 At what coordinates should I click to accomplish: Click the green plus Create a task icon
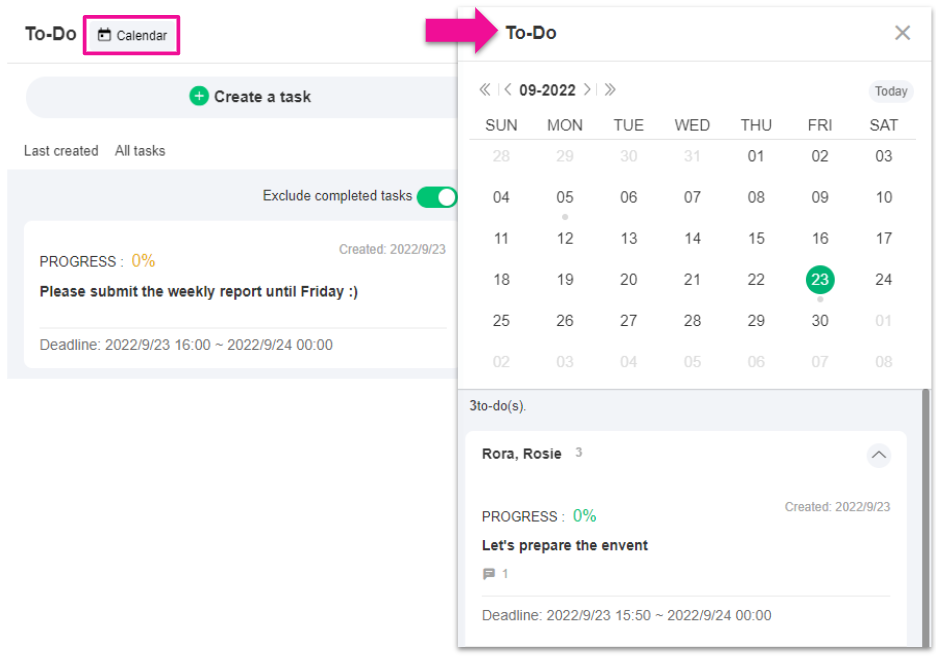pos(199,97)
